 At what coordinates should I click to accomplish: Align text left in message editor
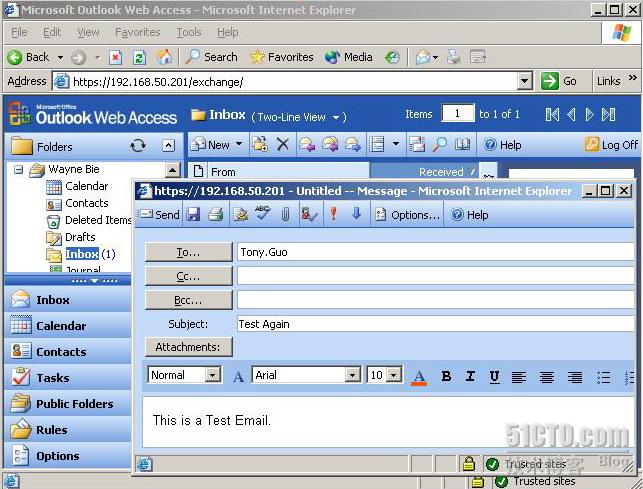(519, 377)
